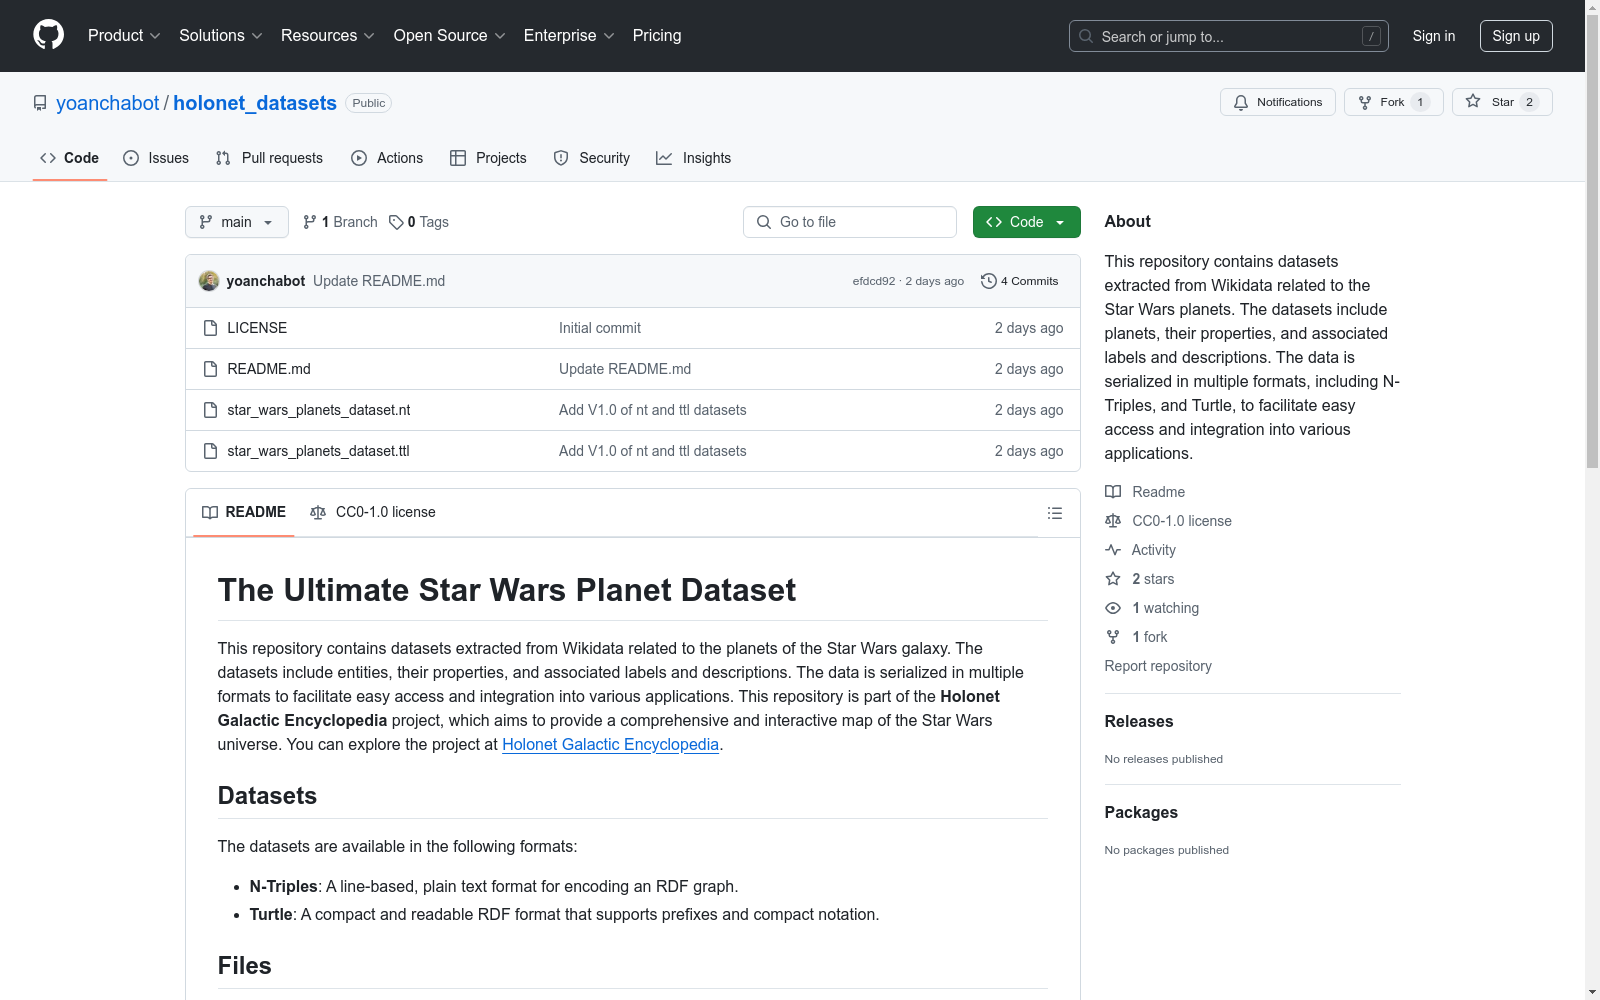Click the Sign in link
The image size is (1600, 1000).
click(x=1434, y=36)
